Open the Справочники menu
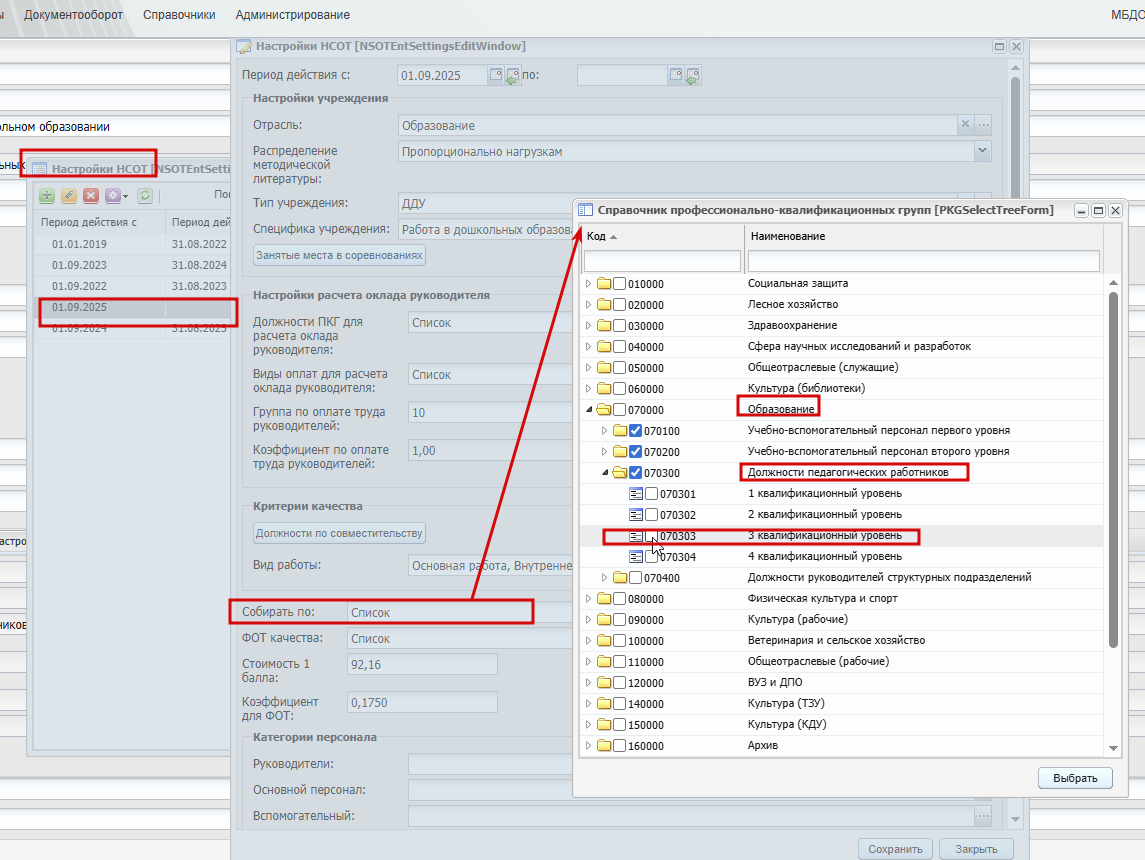The width and height of the screenshot is (1145, 860). coord(179,15)
